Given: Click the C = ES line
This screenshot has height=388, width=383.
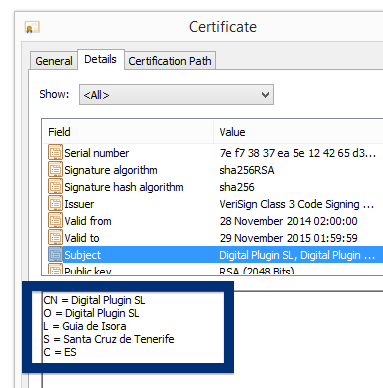Looking at the screenshot, I should point(60,352).
